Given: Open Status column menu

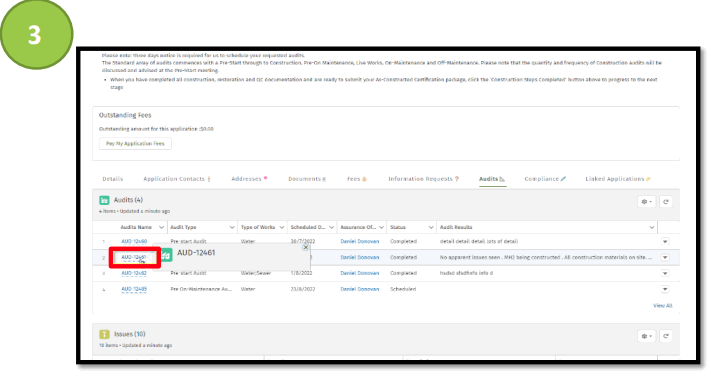Looking at the screenshot, I should (x=431, y=227).
